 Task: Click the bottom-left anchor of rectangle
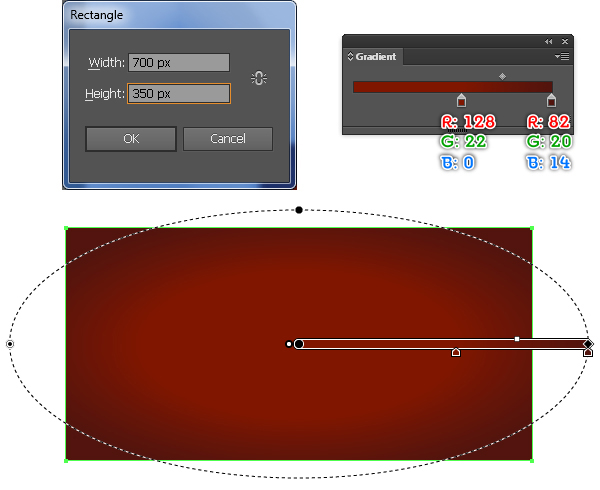[x=66, y=461]
